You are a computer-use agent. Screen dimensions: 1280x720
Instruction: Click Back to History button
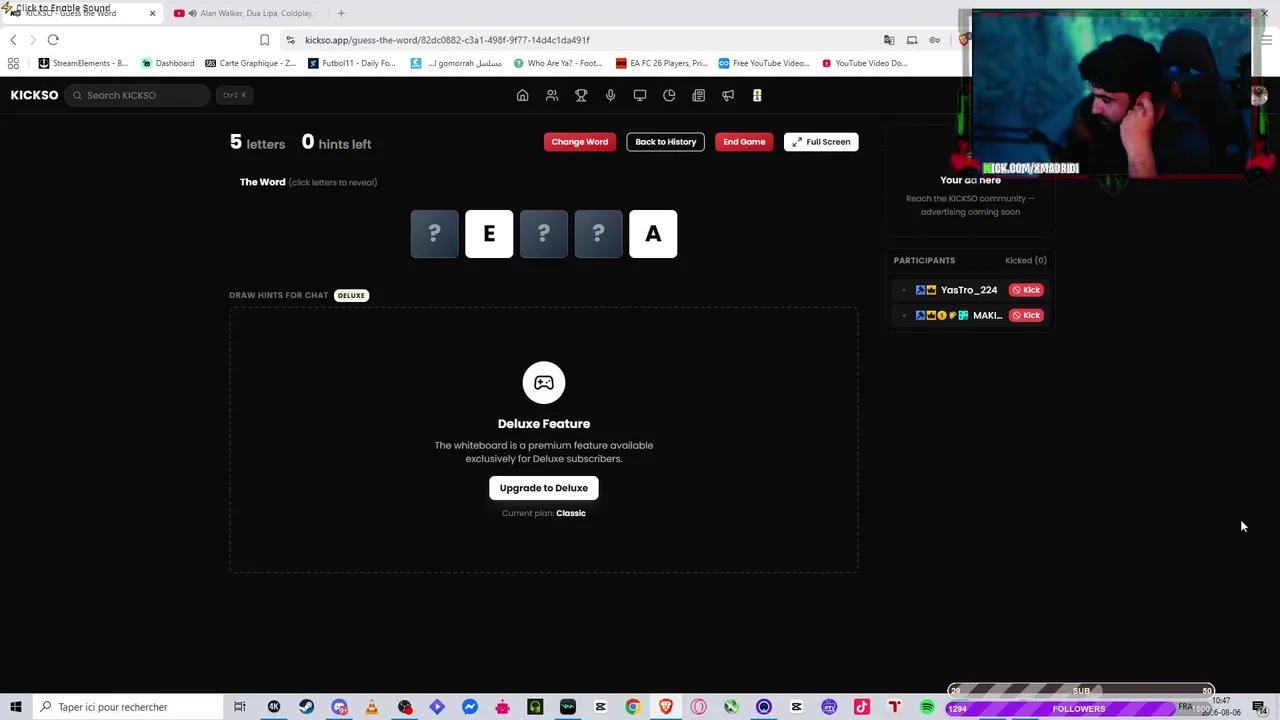pos(666,142)
